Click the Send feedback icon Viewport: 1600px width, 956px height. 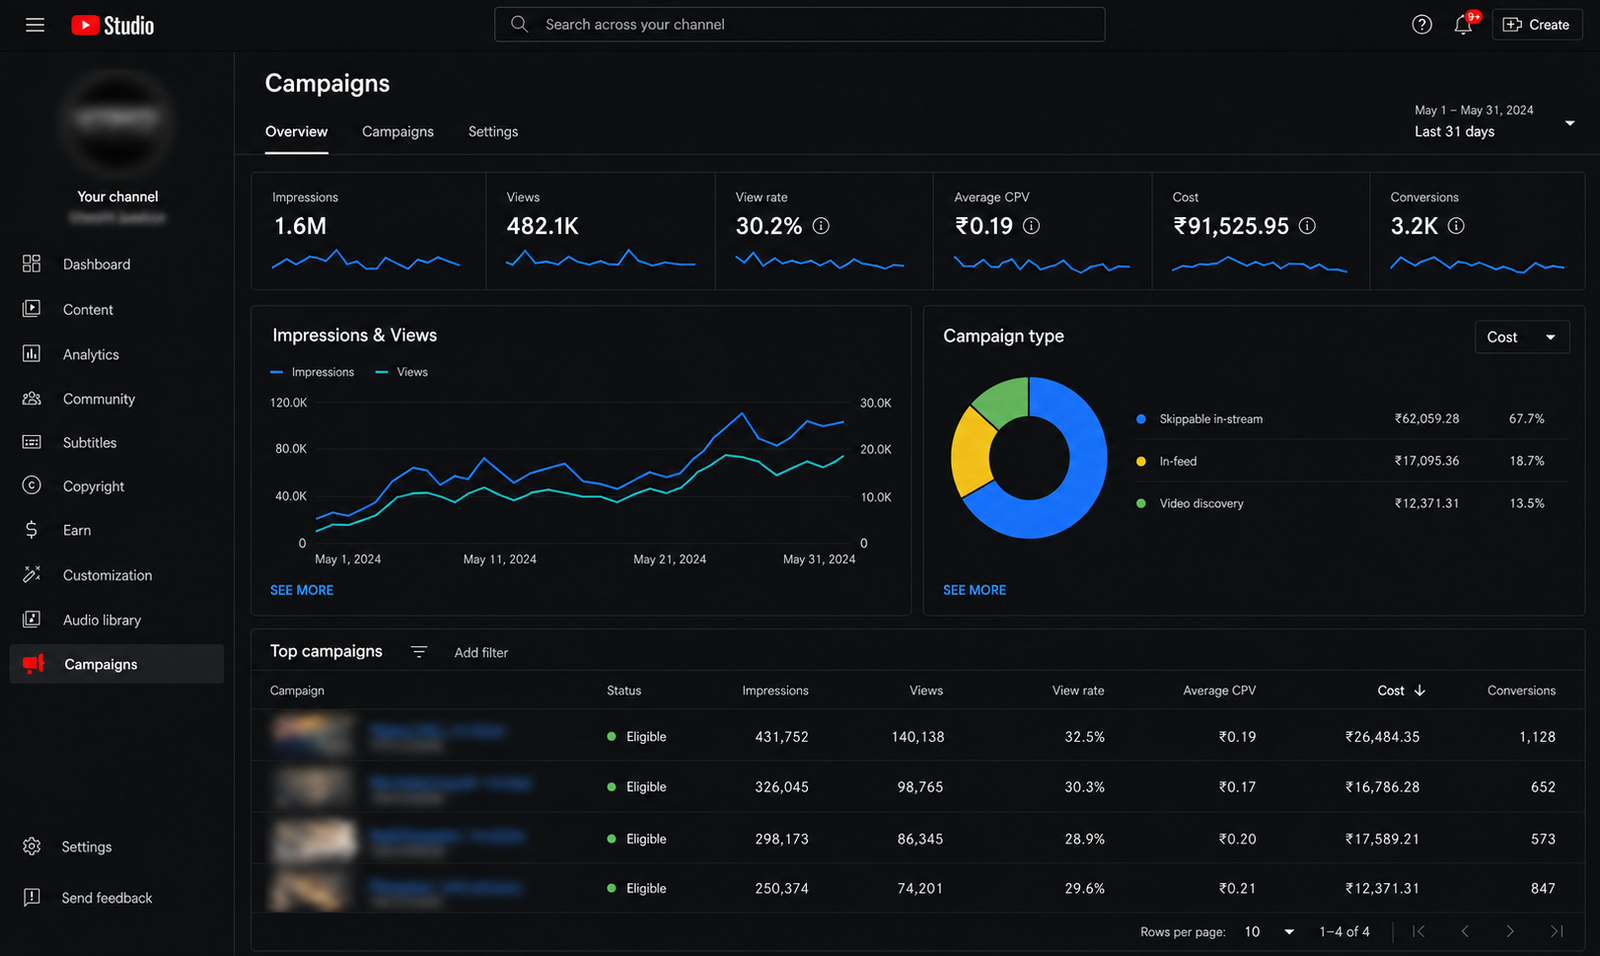coord(32,897)
